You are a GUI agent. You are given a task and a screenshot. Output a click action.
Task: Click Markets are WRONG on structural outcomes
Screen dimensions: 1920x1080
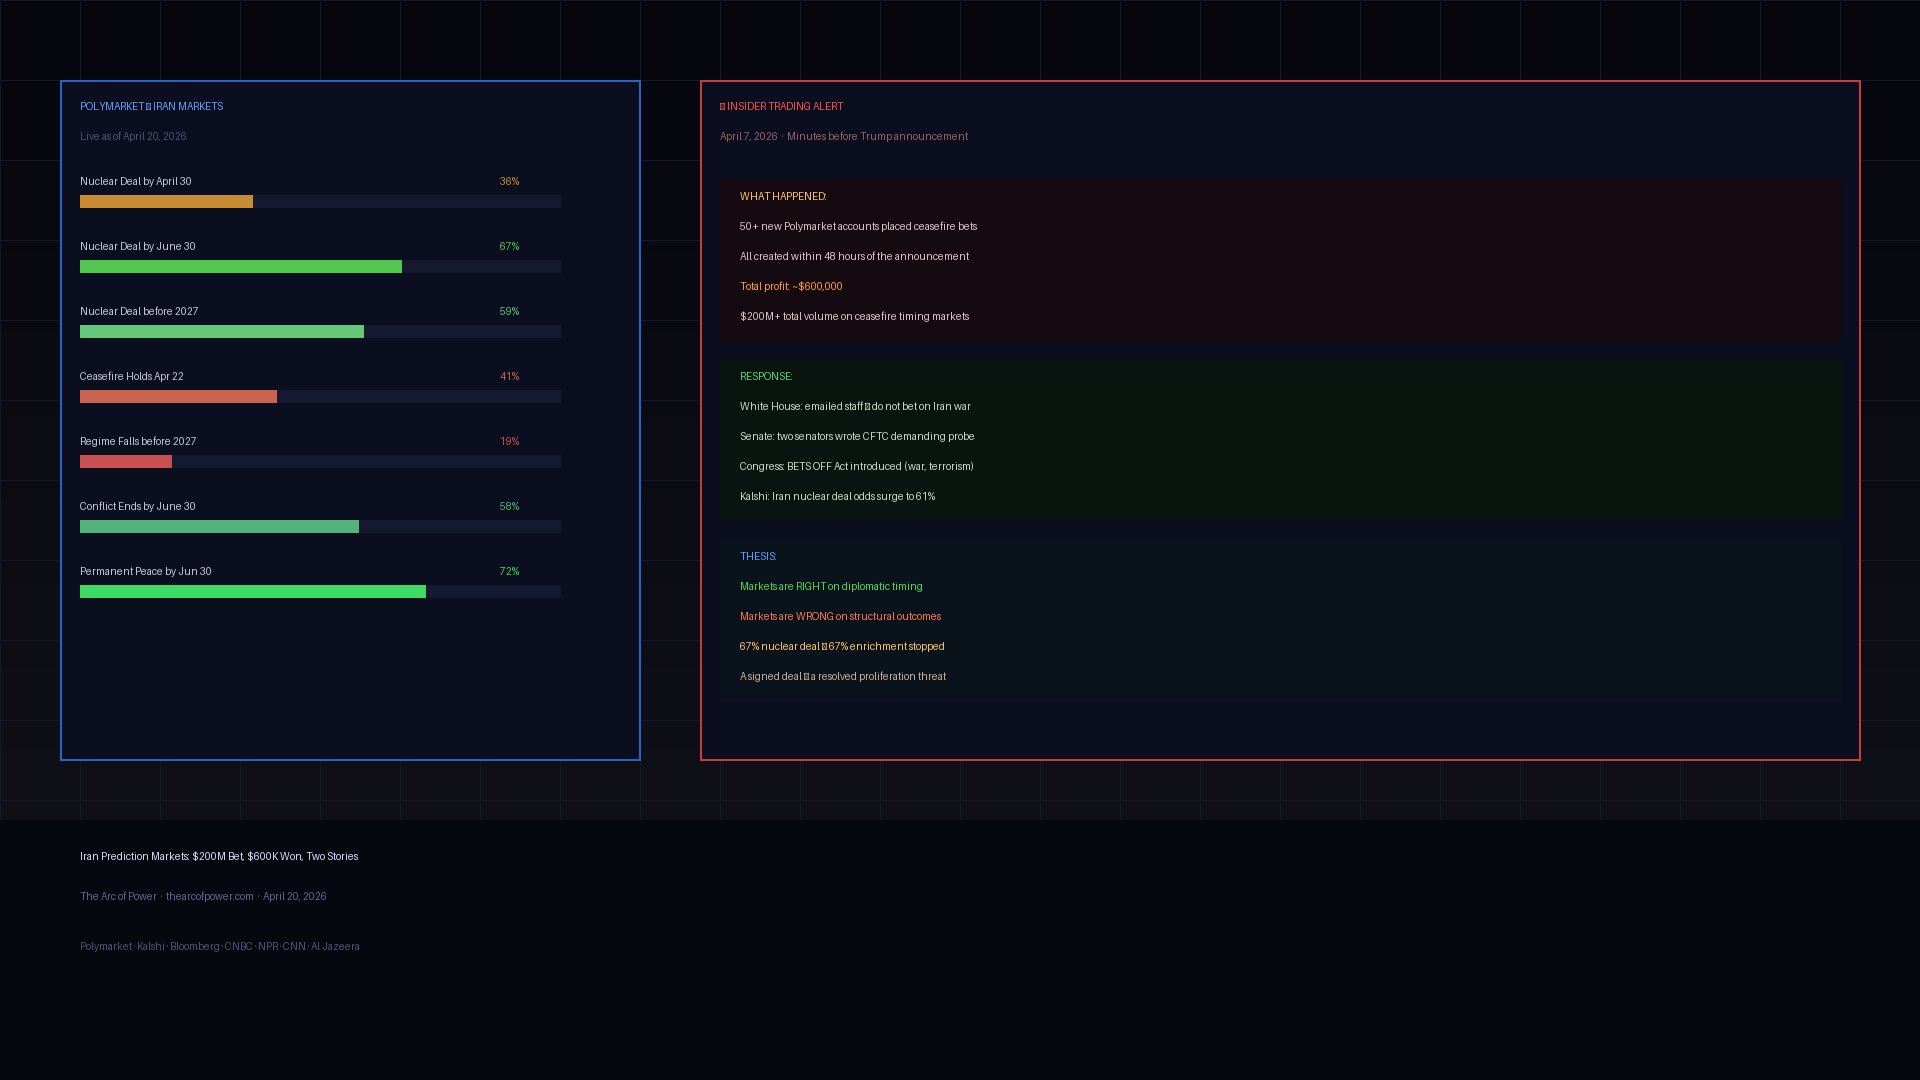click(x=839, y=617)
